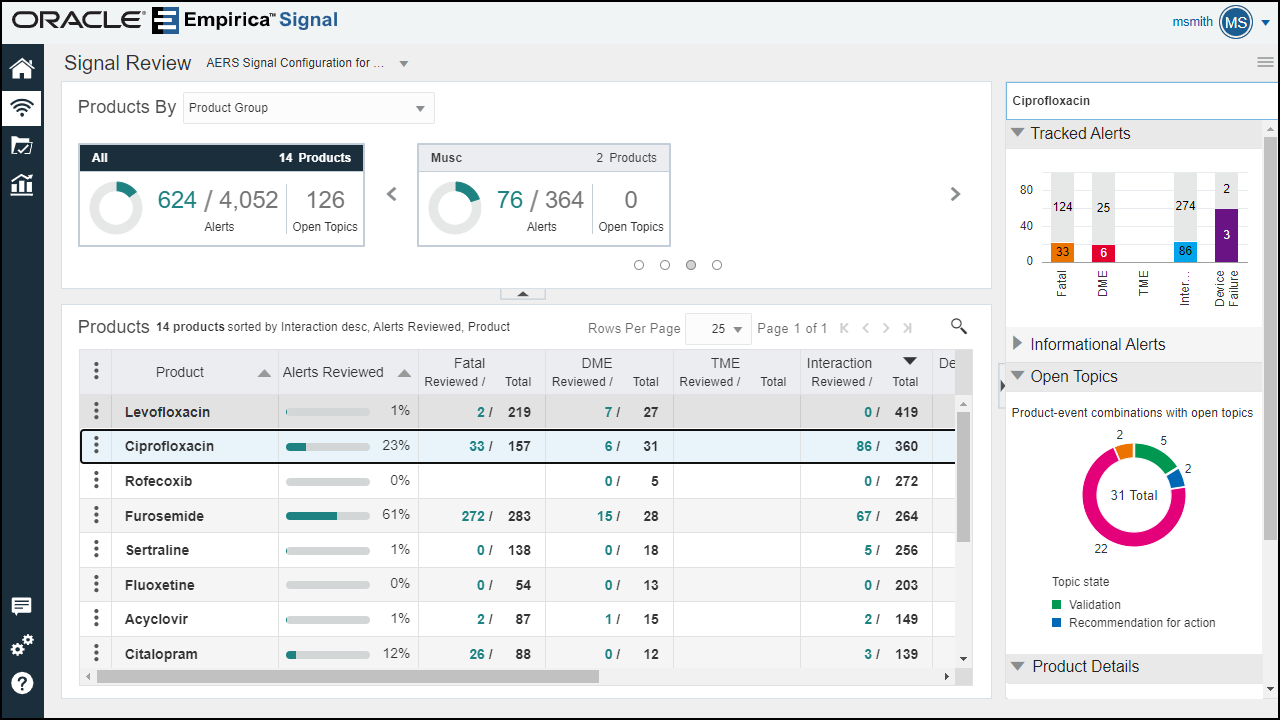Click the search magnifier icon
Screen dimensions: 1280x720
tap(959, 326)
